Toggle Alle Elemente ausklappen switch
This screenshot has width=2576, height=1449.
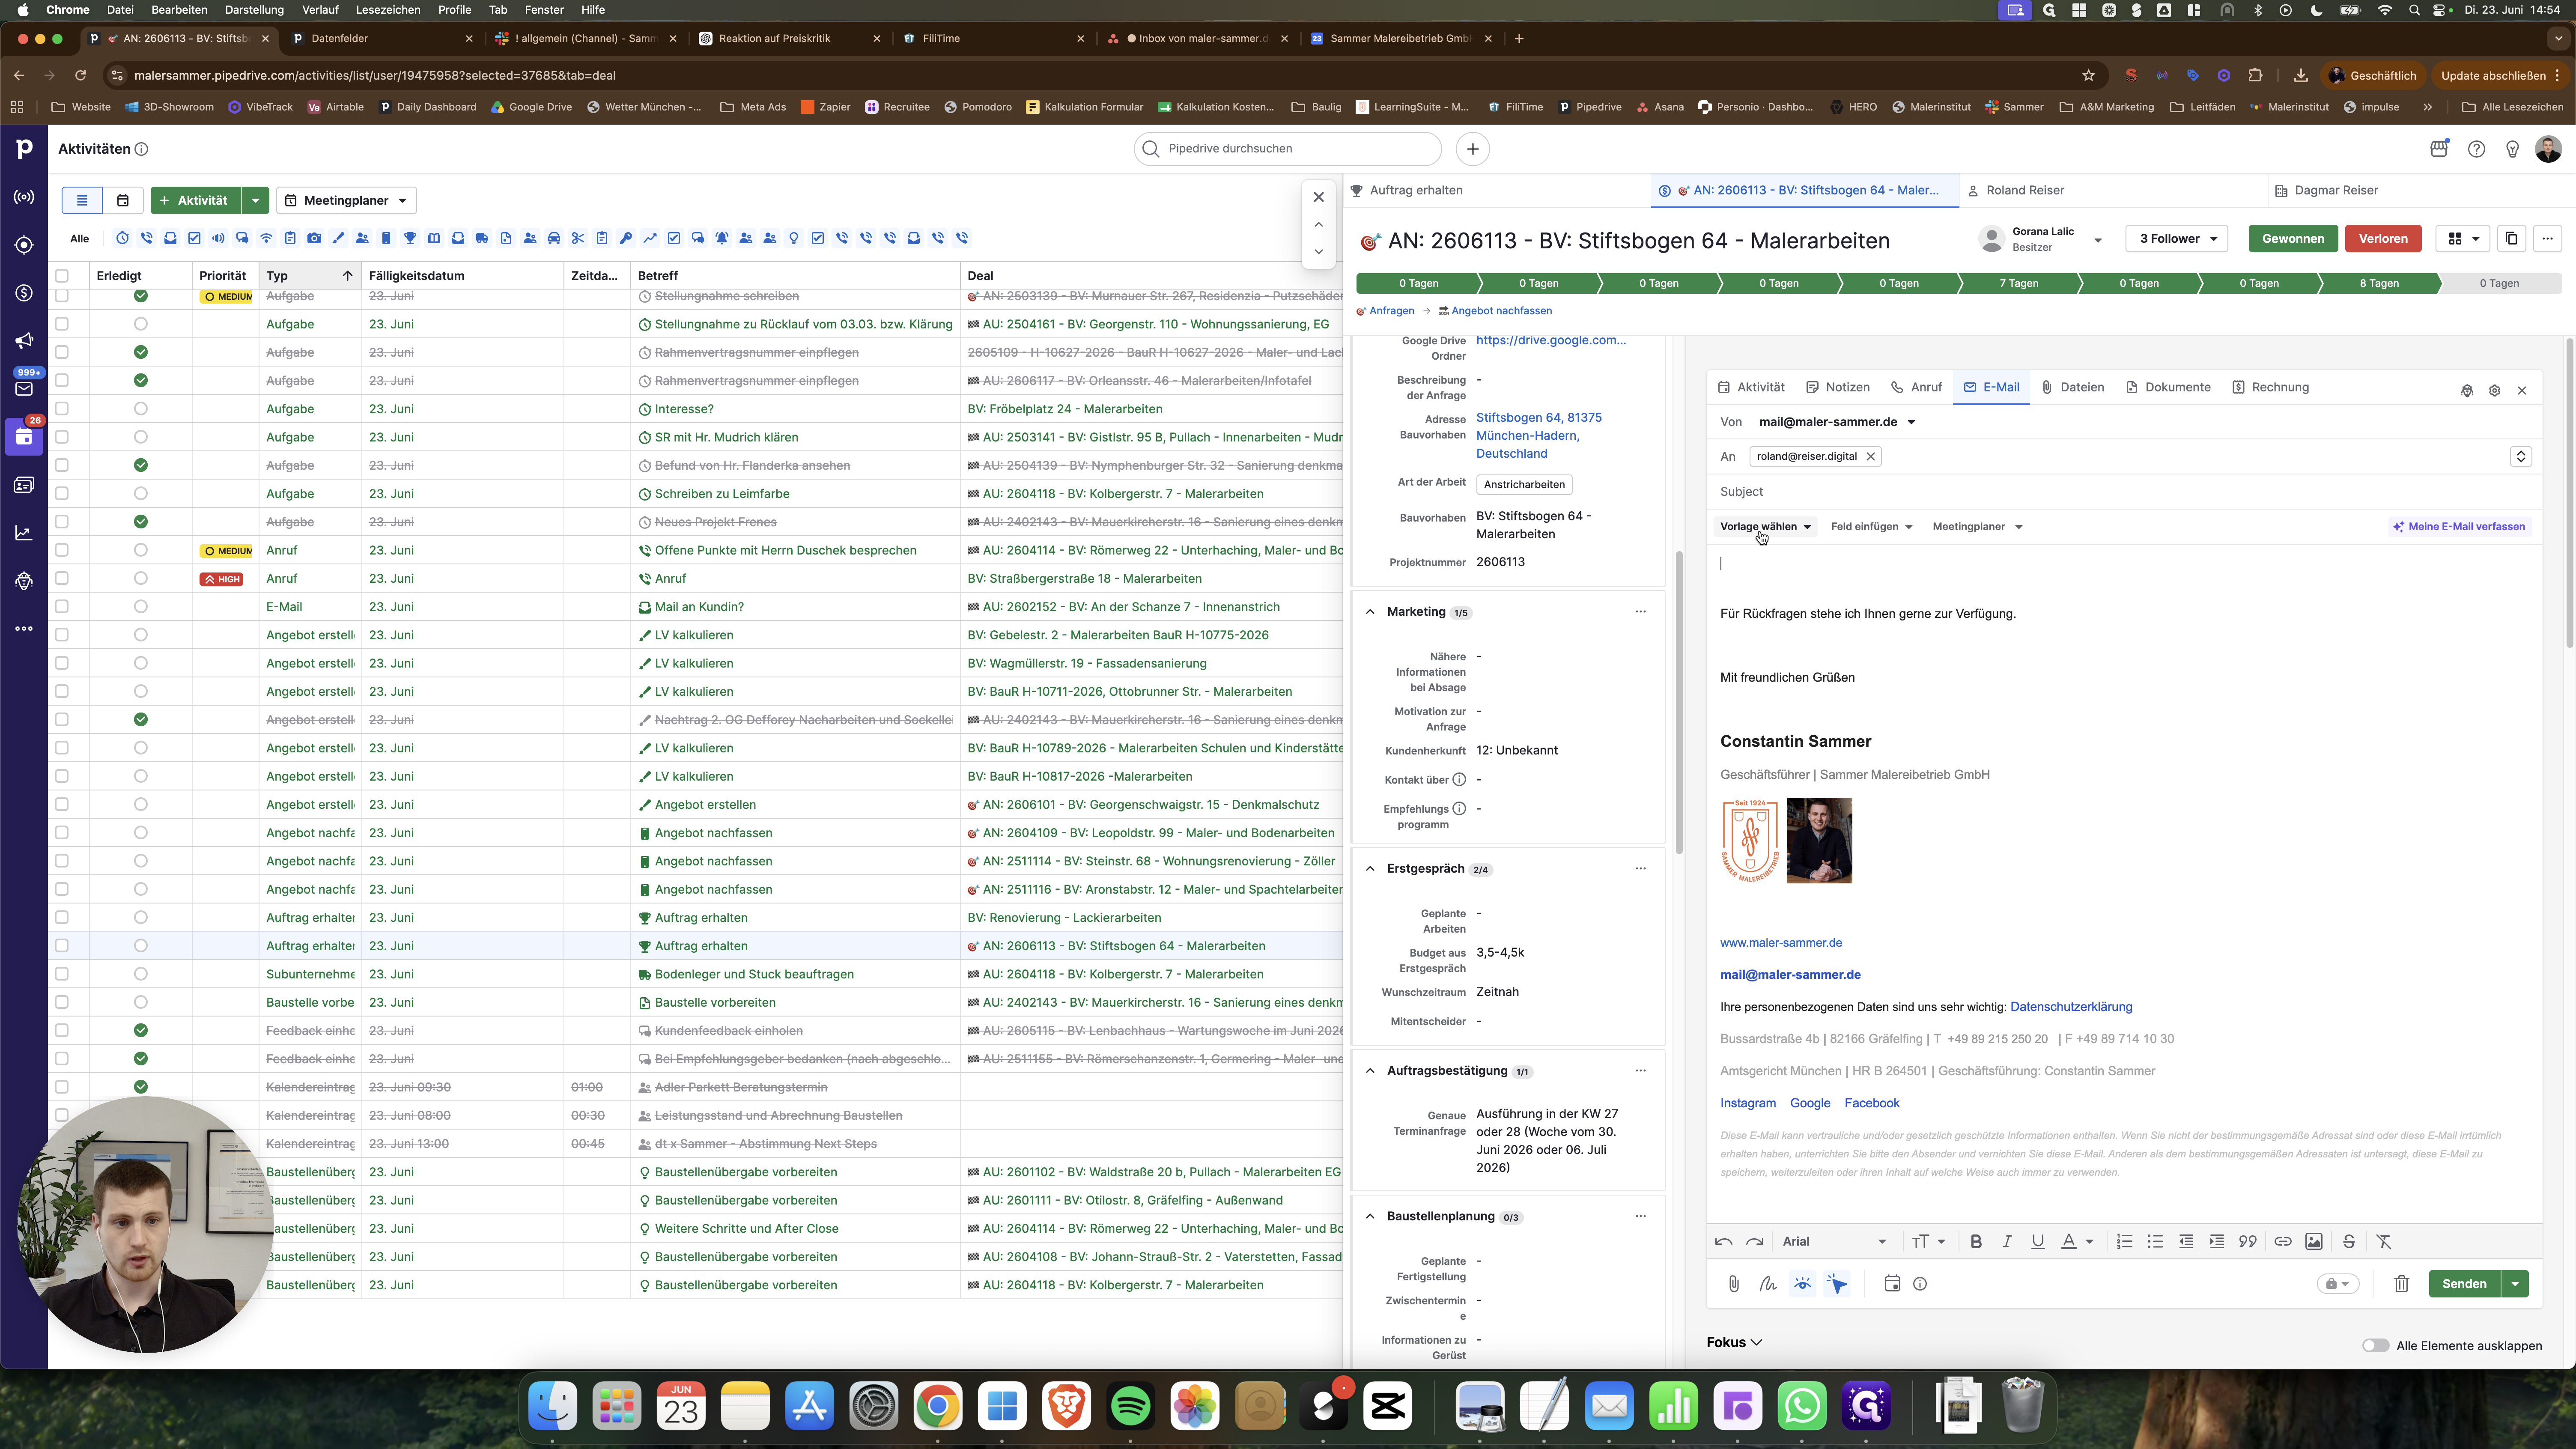tap(2376, 1346)
